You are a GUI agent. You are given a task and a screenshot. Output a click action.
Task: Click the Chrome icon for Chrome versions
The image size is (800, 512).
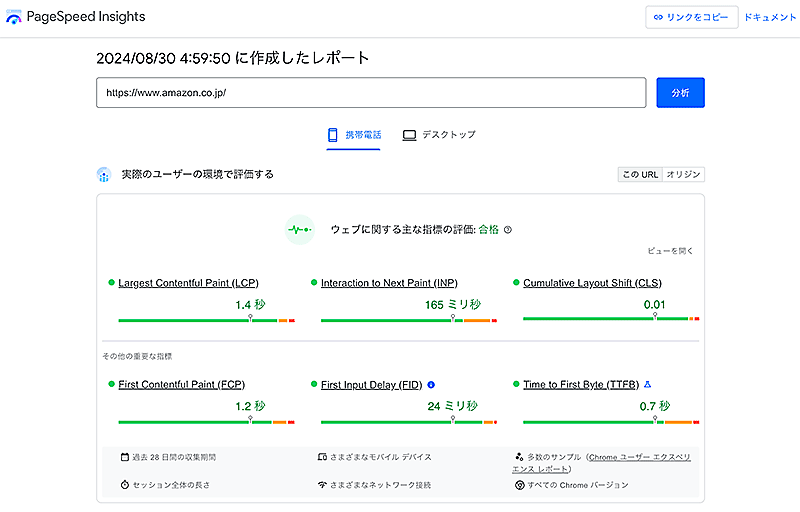[x=520, y=485]
